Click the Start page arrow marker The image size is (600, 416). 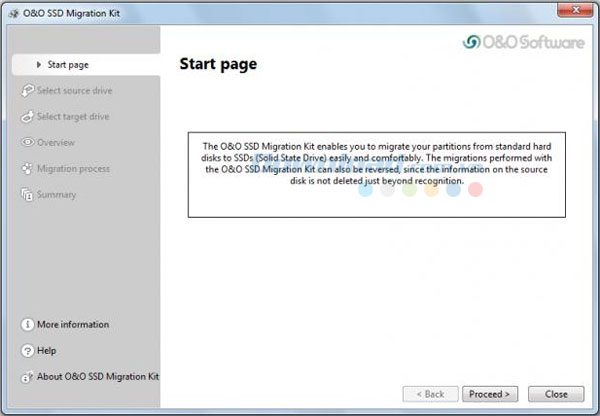point(39,65)
